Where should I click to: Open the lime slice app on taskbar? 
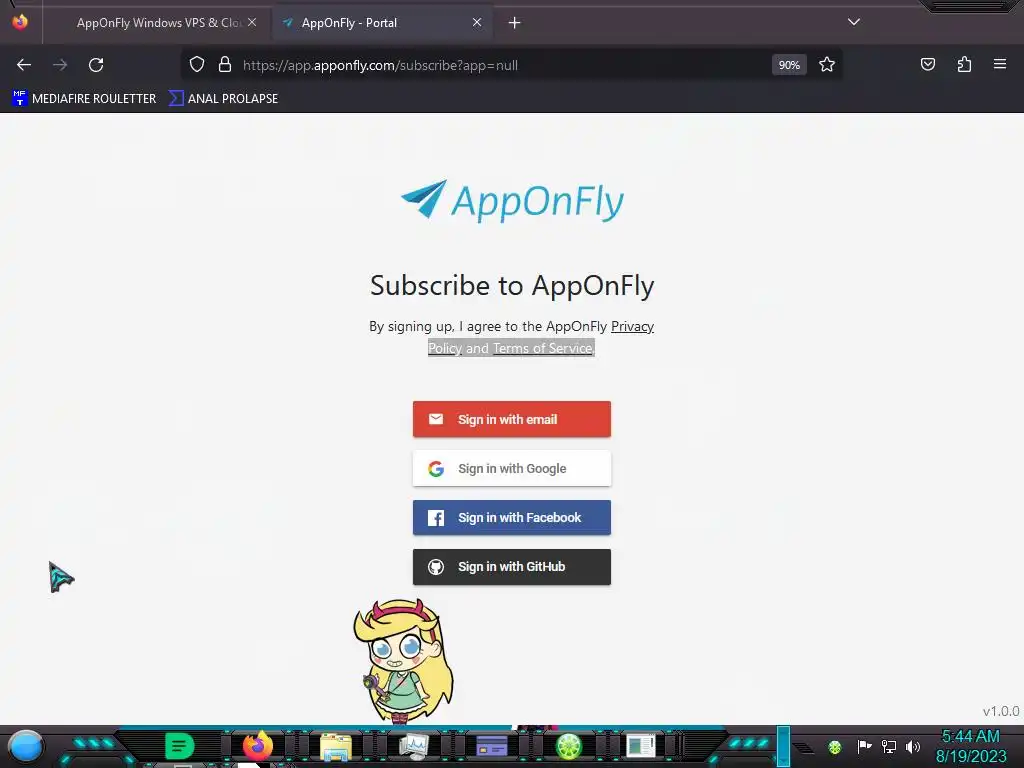click(x=568, y=746)
